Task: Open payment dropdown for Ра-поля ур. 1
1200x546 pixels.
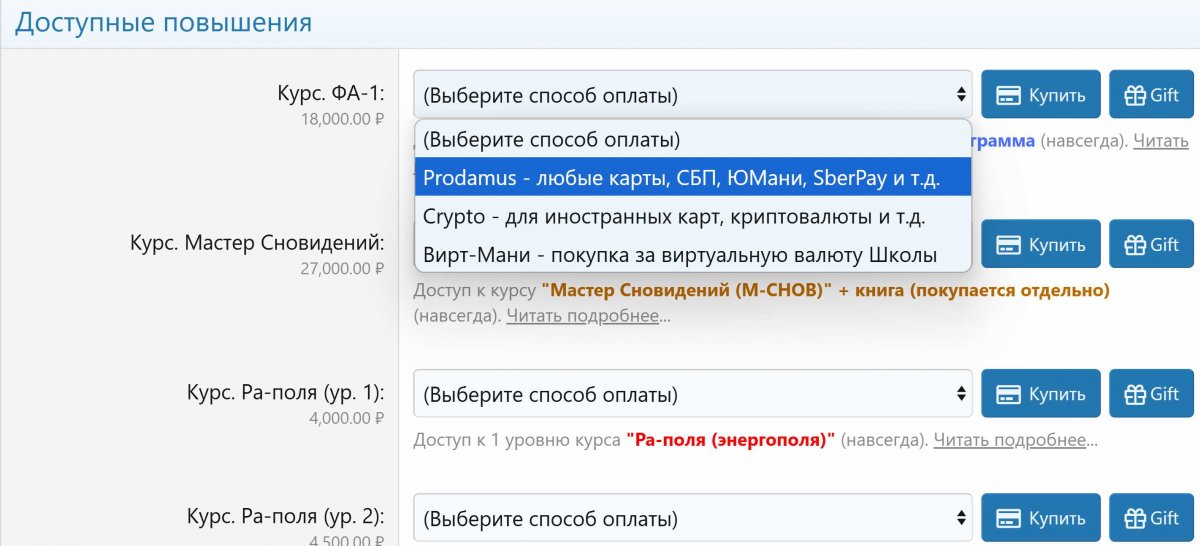Action: 692,394
